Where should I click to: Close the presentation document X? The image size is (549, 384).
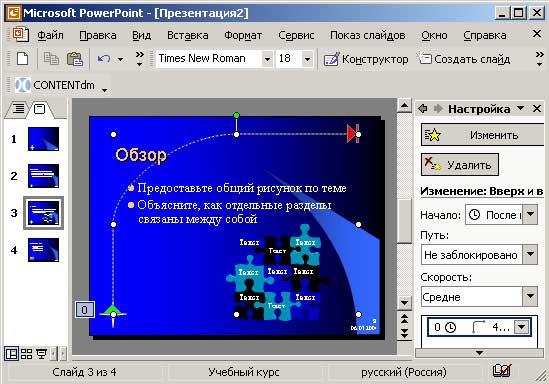[x=537, y=34]
